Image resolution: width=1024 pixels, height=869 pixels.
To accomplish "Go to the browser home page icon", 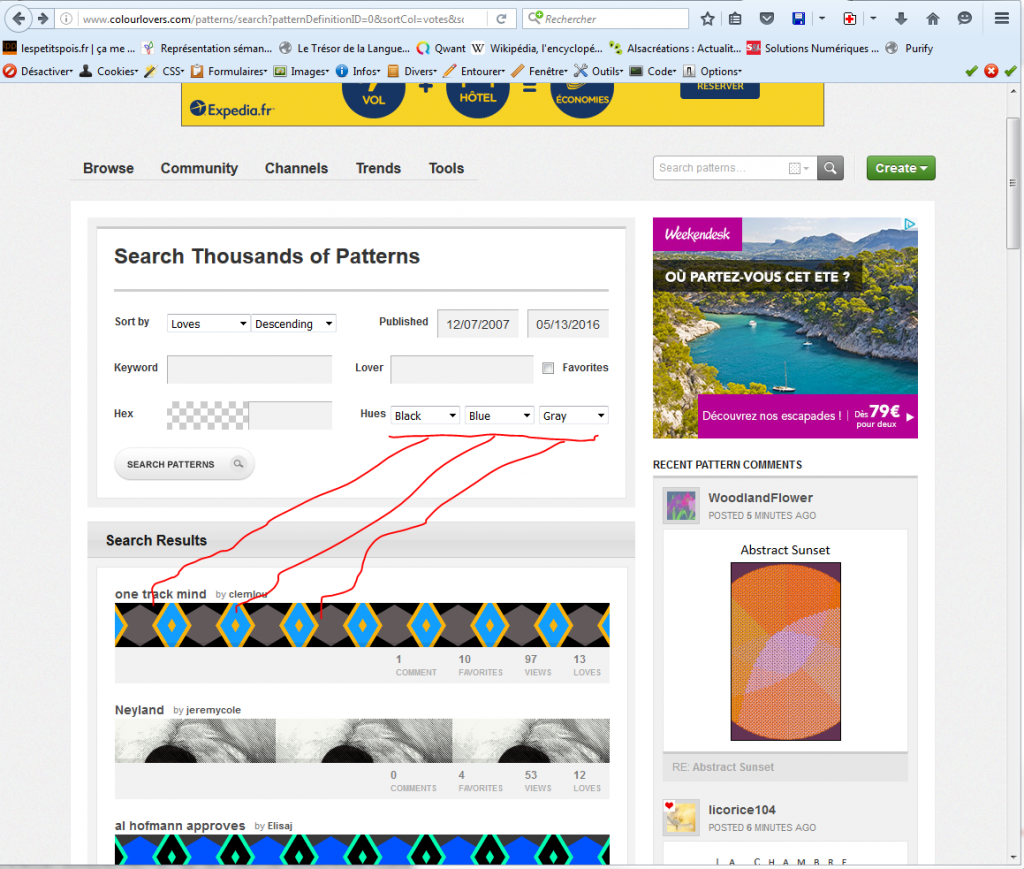I will 933,18.
